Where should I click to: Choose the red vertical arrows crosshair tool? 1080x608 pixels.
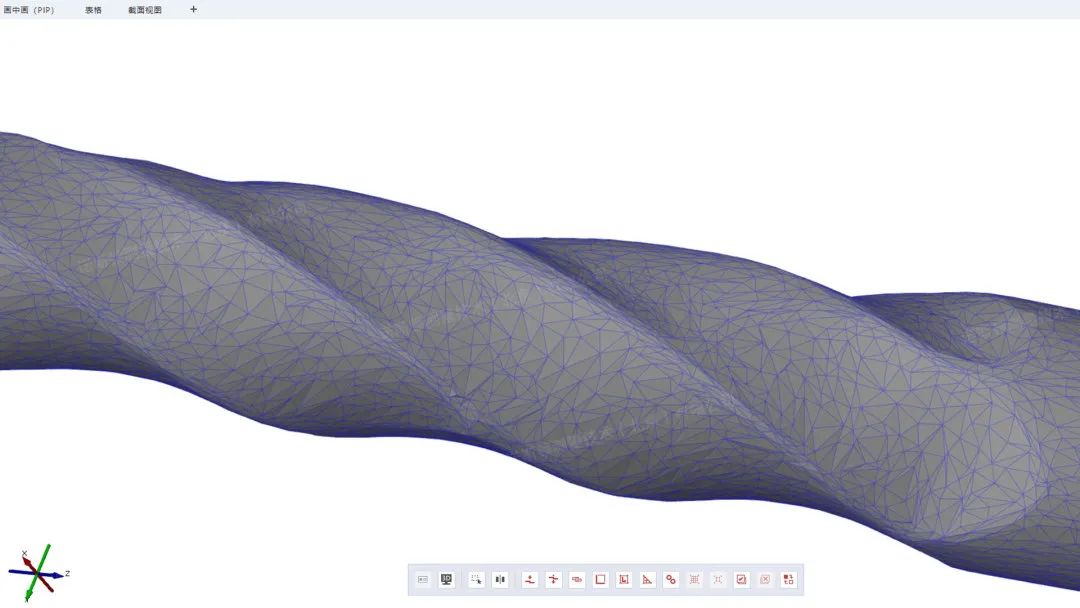(x=553, y=579)
